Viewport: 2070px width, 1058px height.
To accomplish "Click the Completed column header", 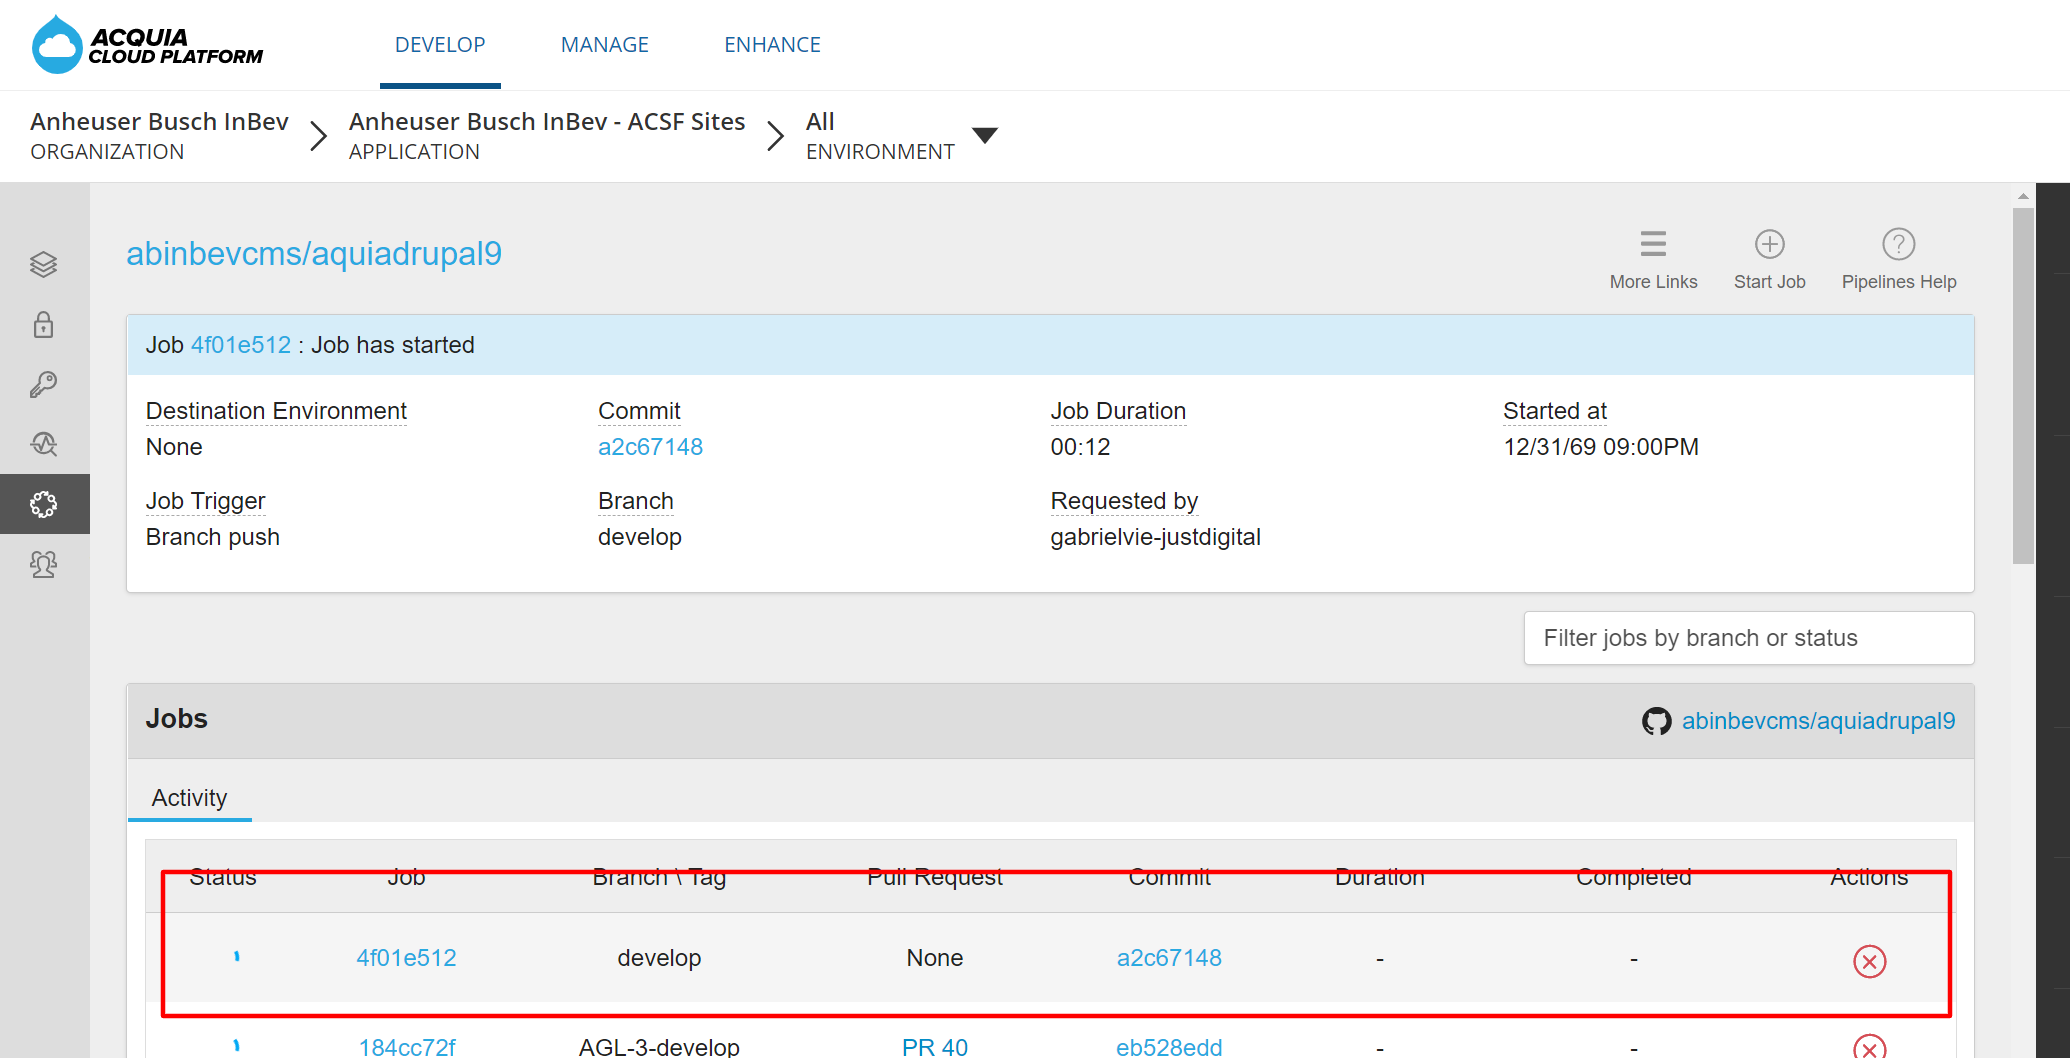I will tap(1634, 877).
